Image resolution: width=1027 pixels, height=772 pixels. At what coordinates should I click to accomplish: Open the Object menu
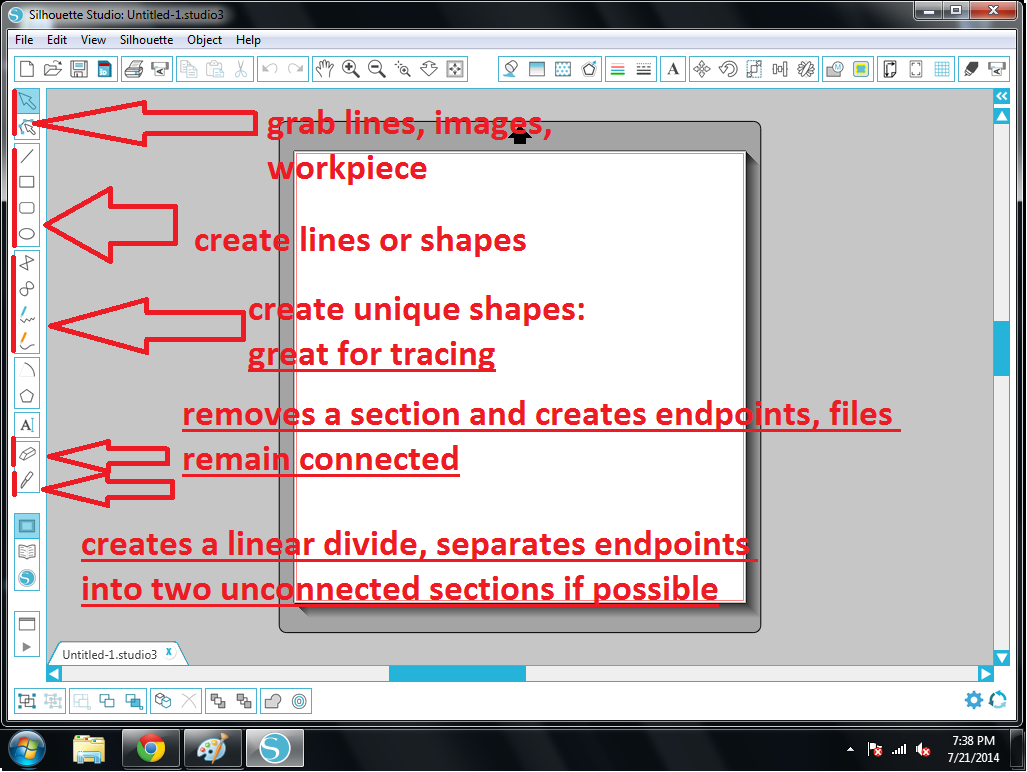(204, 40)
